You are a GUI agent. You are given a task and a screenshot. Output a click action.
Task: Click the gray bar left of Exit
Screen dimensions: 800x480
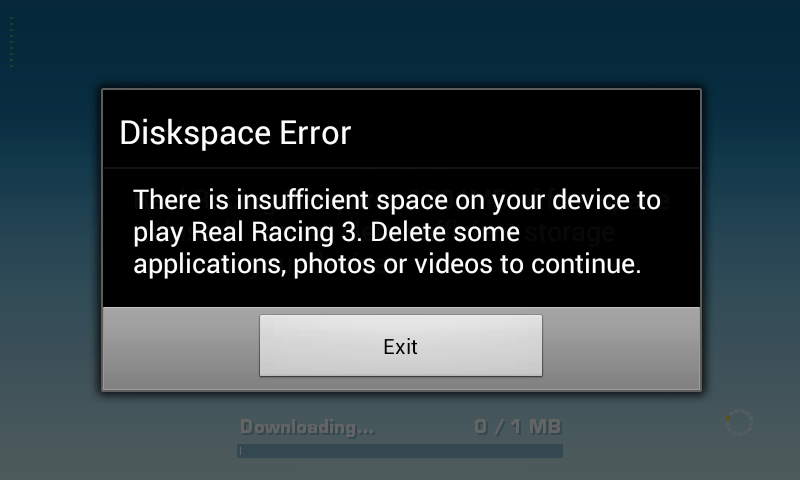(181, 348)
